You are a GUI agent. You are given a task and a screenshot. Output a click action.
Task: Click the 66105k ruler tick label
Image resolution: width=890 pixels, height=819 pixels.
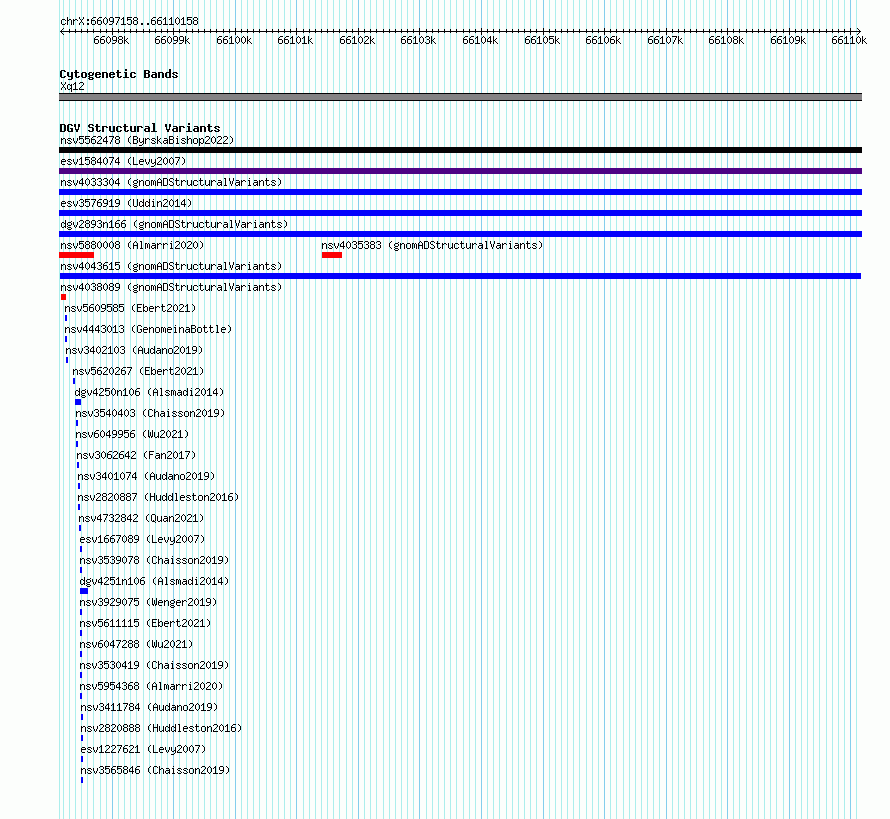[x=542, y=40]
